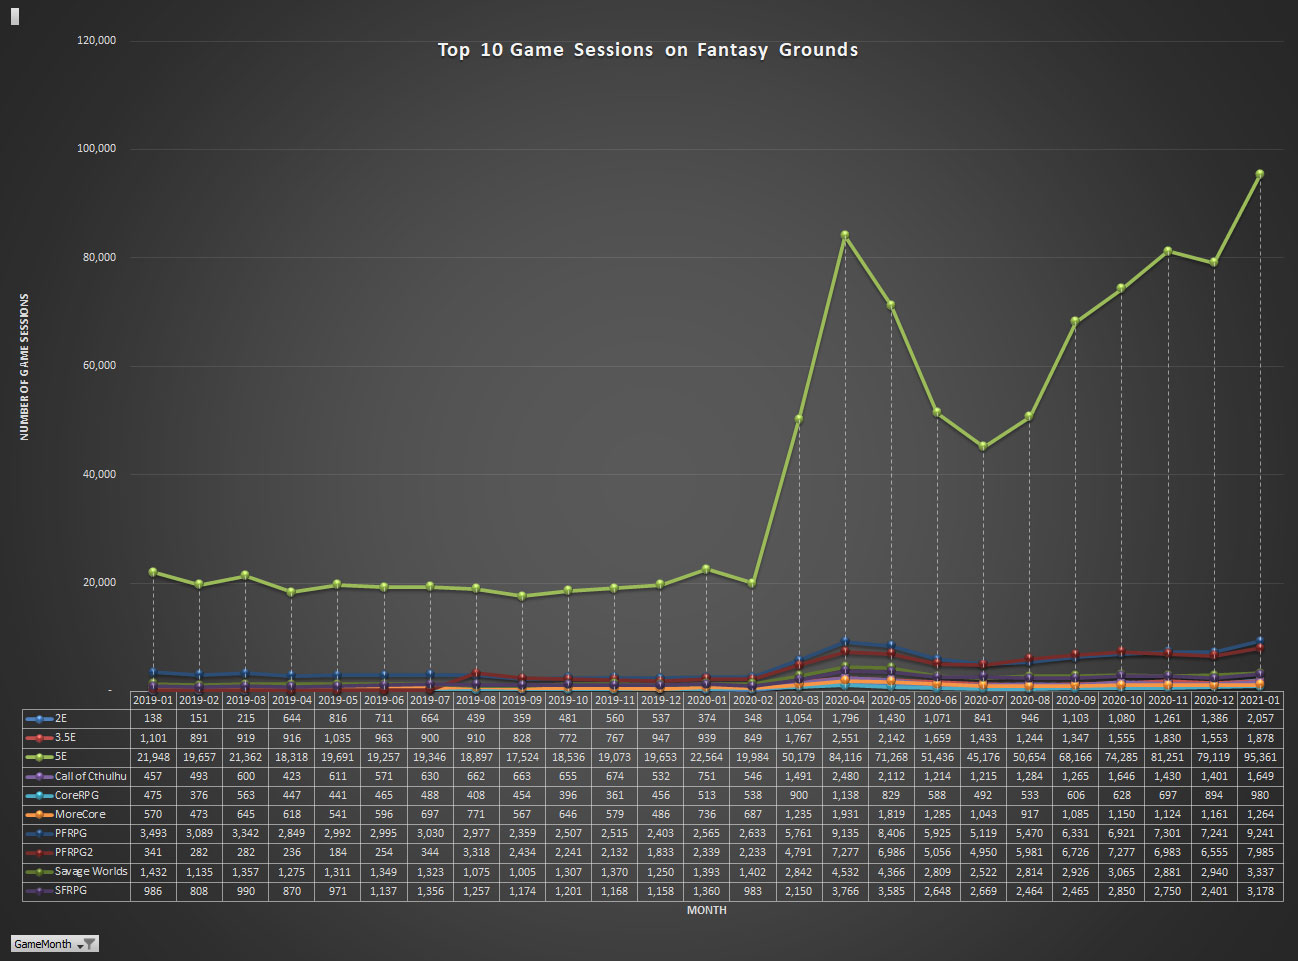Image resolution: width=1298 pixels, height=961 pixels.
Task: Select the MoreCore legend marker
Action: (39, 814)
